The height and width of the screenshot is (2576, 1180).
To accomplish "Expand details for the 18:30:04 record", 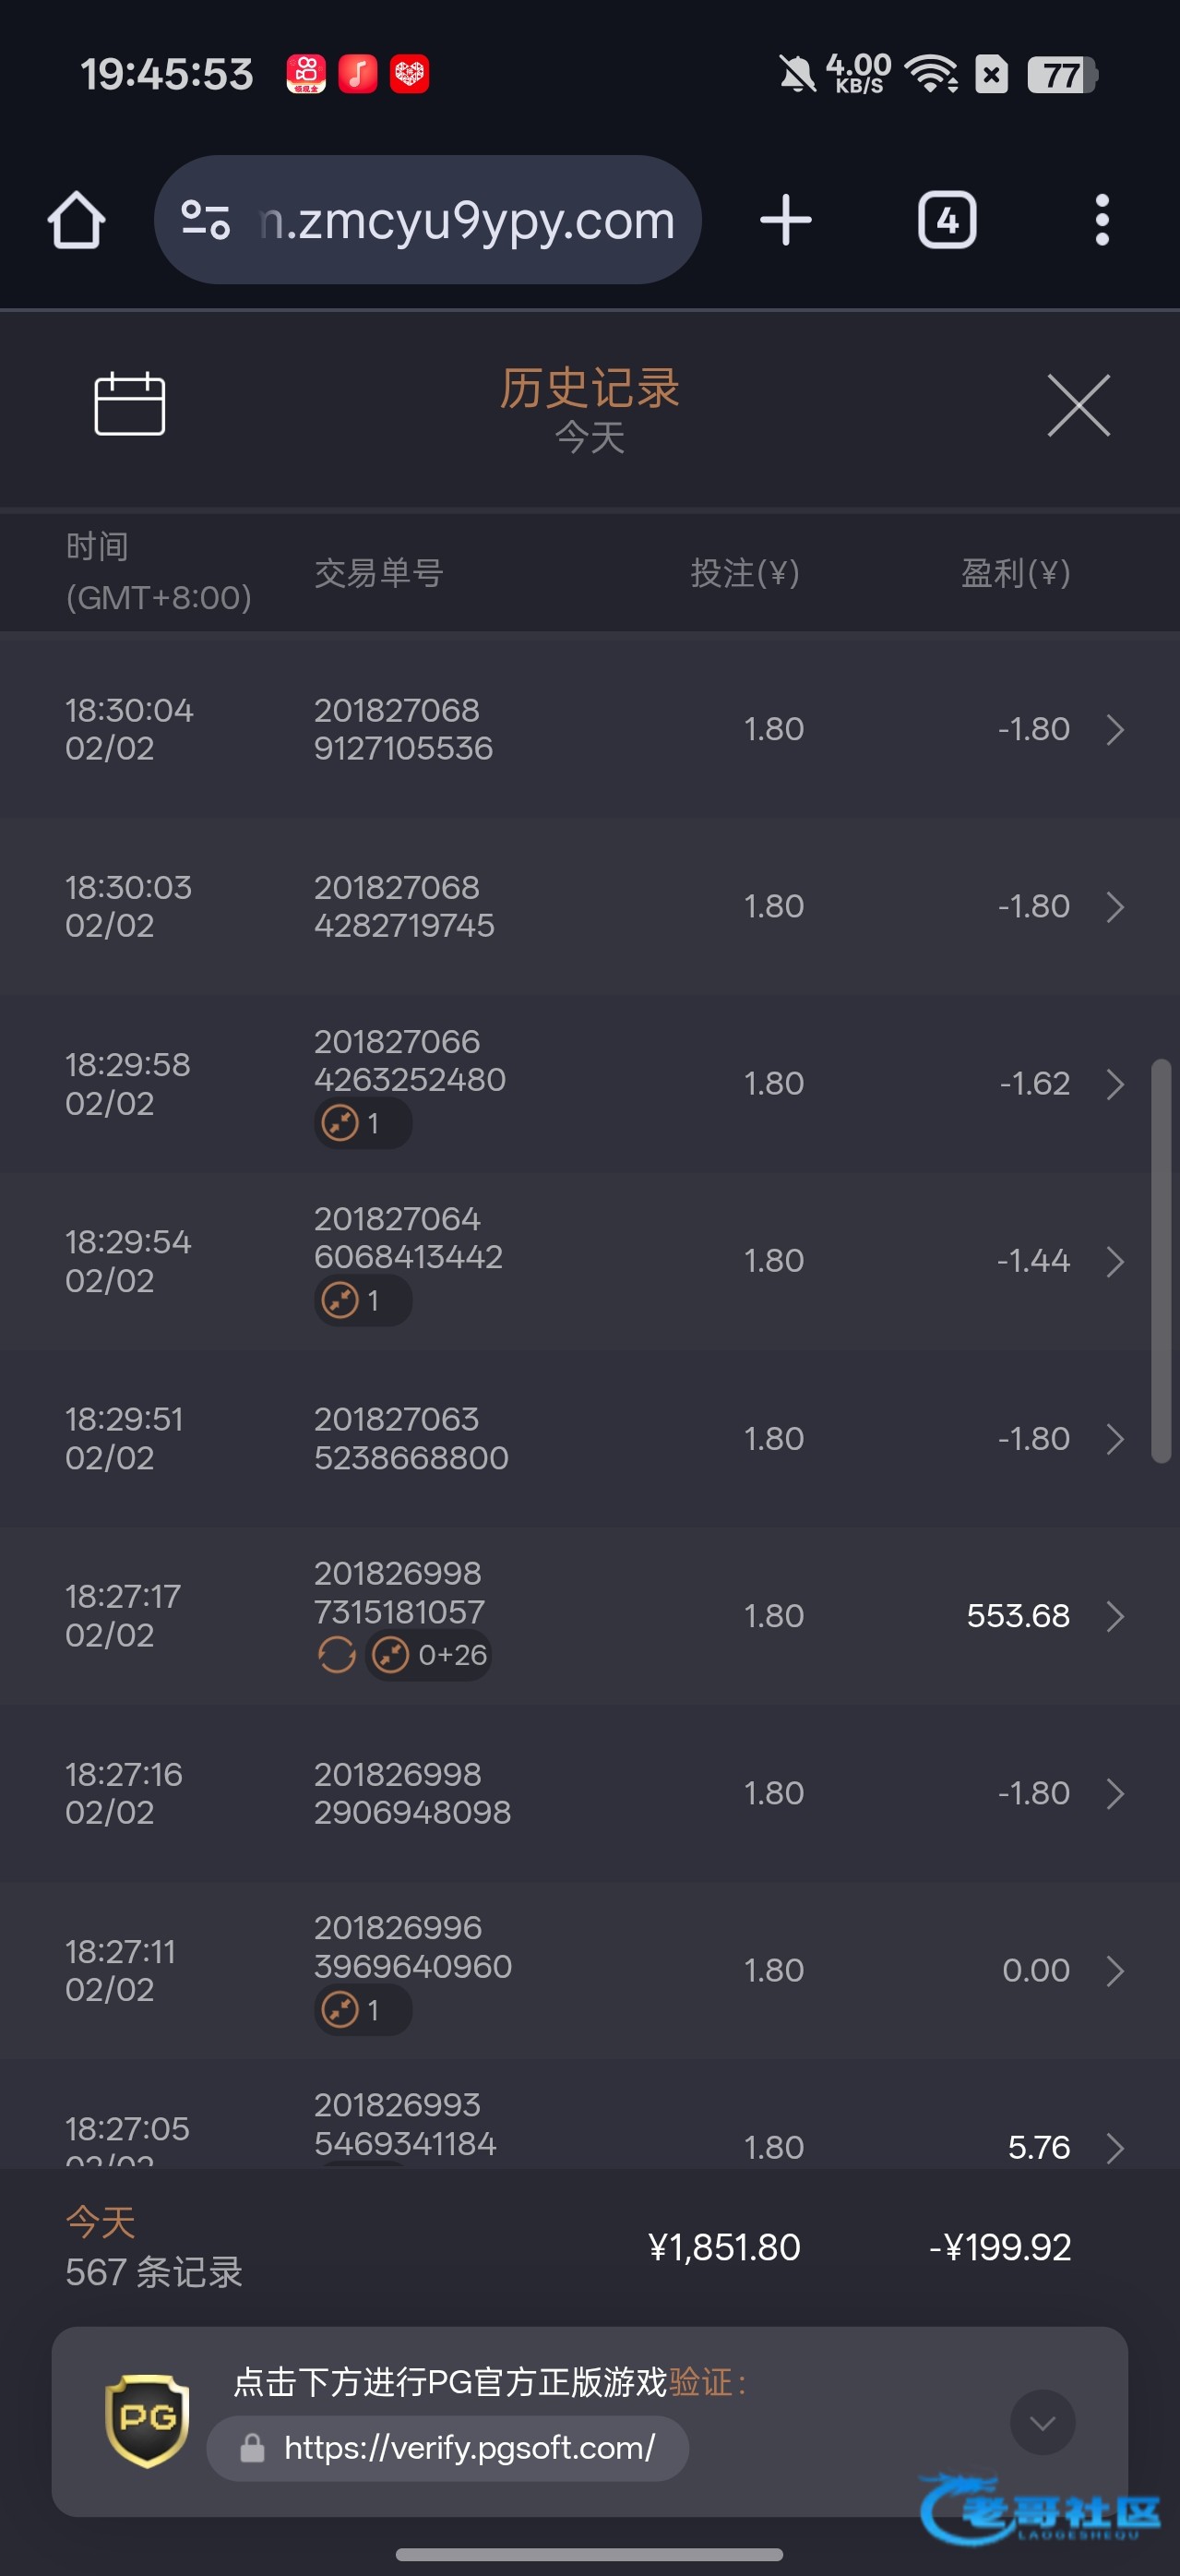I will [x=1115, y=730].
